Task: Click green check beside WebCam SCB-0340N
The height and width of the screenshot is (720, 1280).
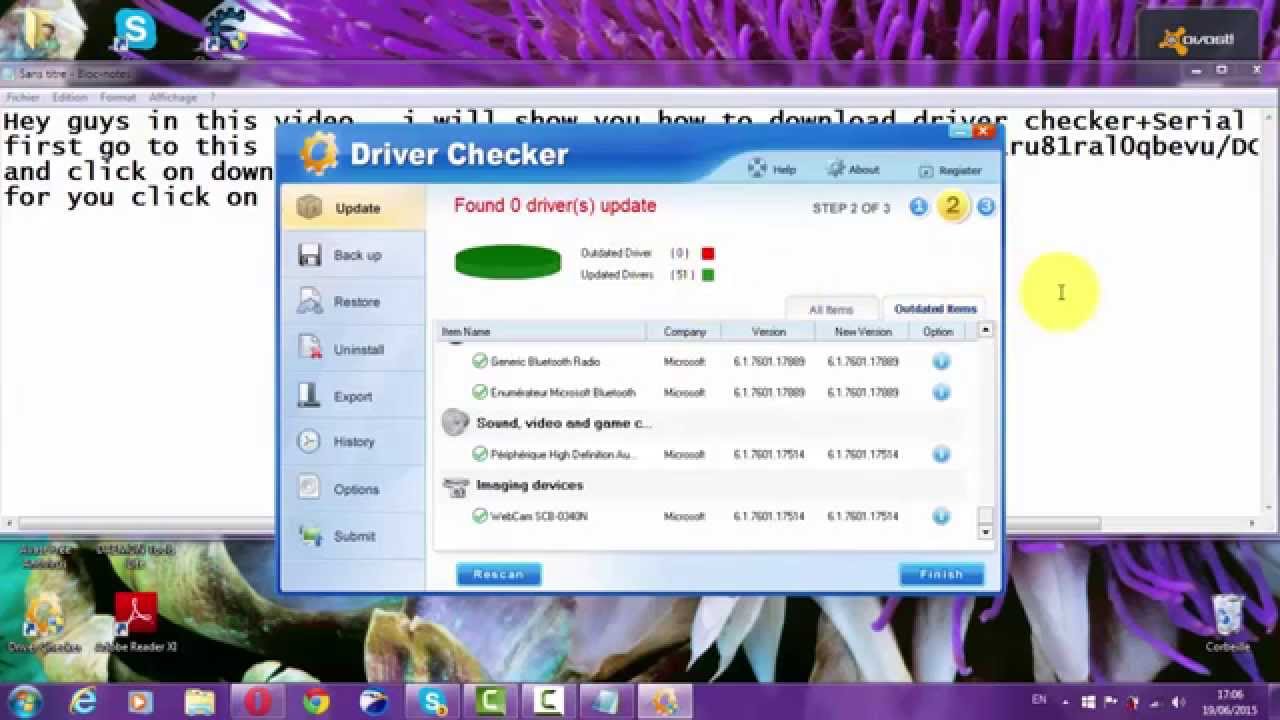Action: tap(480, 516)
